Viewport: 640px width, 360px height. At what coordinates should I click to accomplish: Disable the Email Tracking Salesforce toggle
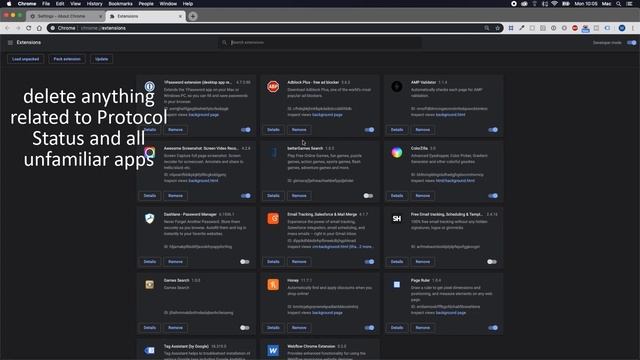pyautogui.click(x=369, y=262)
